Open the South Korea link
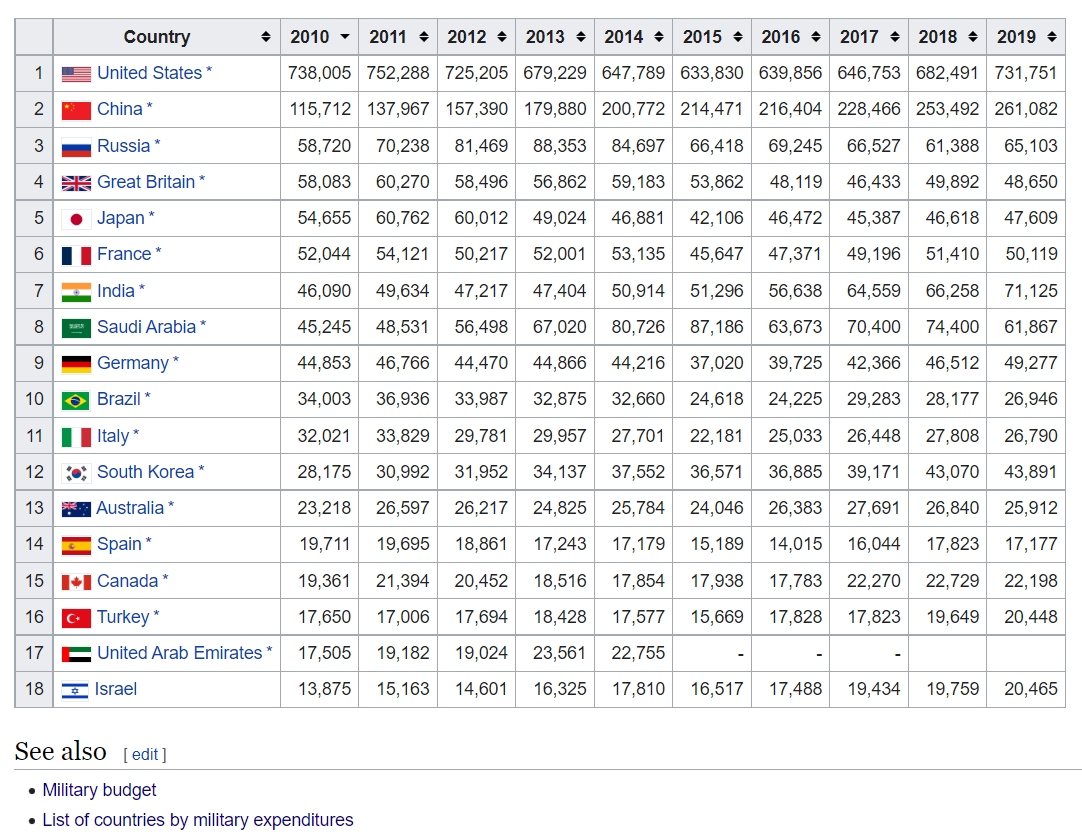The image size is (1082, 834). click(146, 471)
